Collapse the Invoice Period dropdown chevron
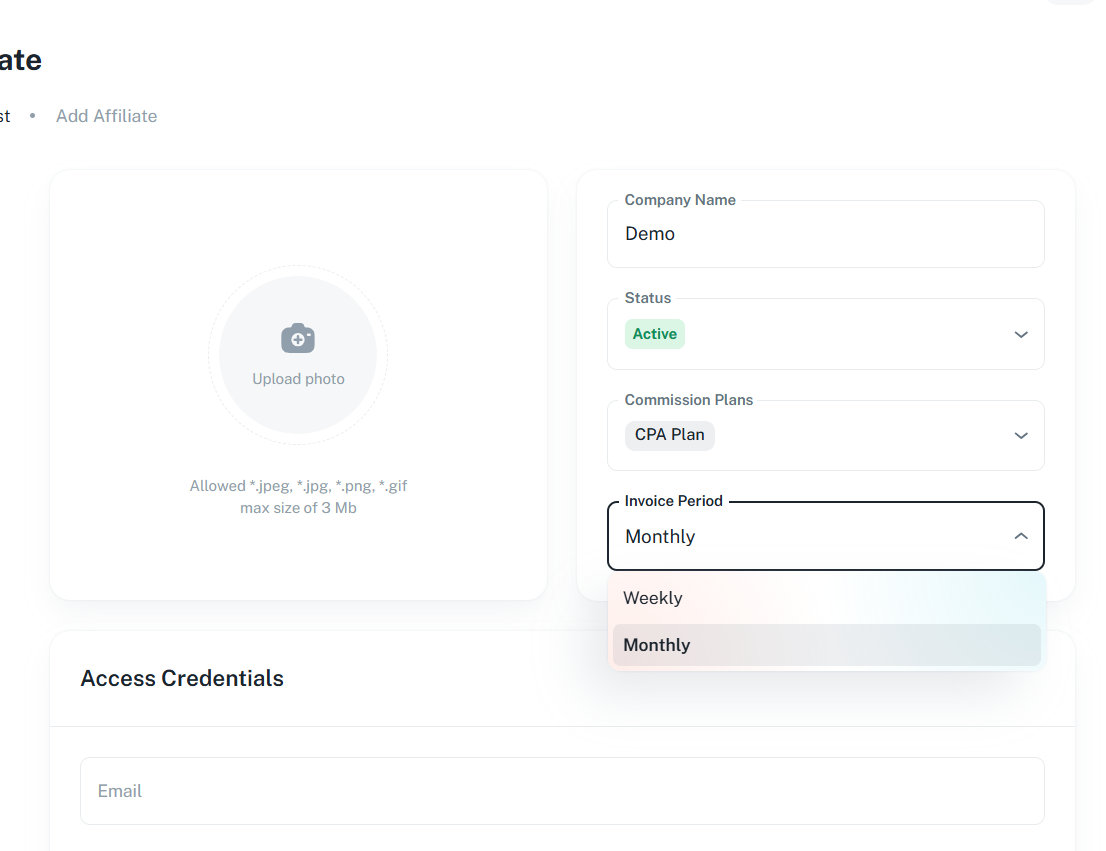This screenshot has width=1106, height=851. click(1020, 536)
